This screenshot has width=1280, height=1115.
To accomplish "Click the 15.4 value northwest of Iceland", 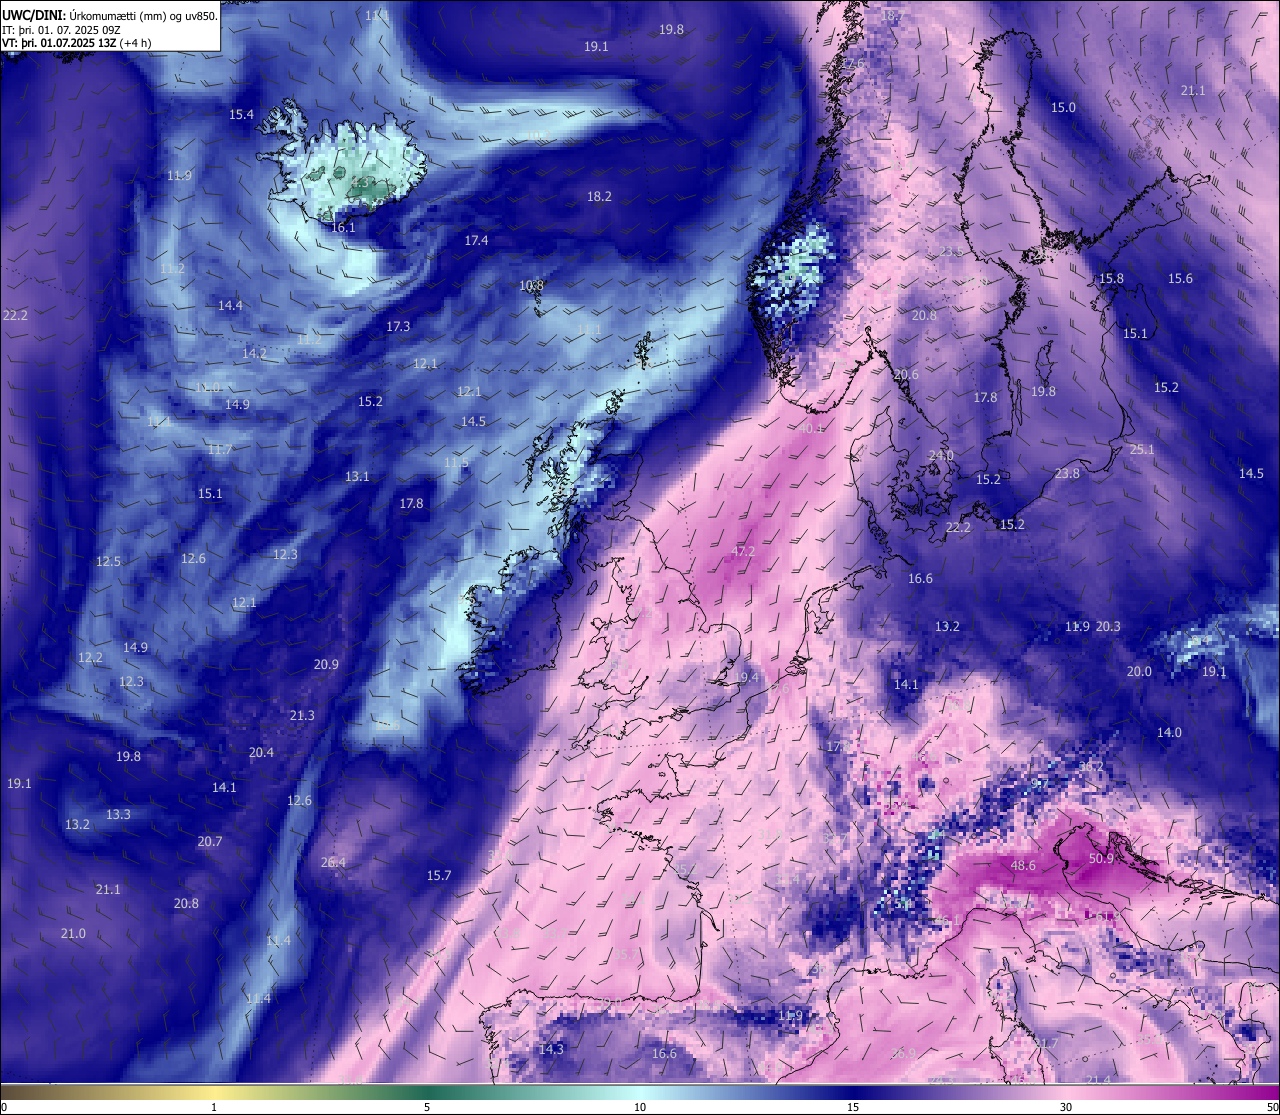I will [242, 115].
